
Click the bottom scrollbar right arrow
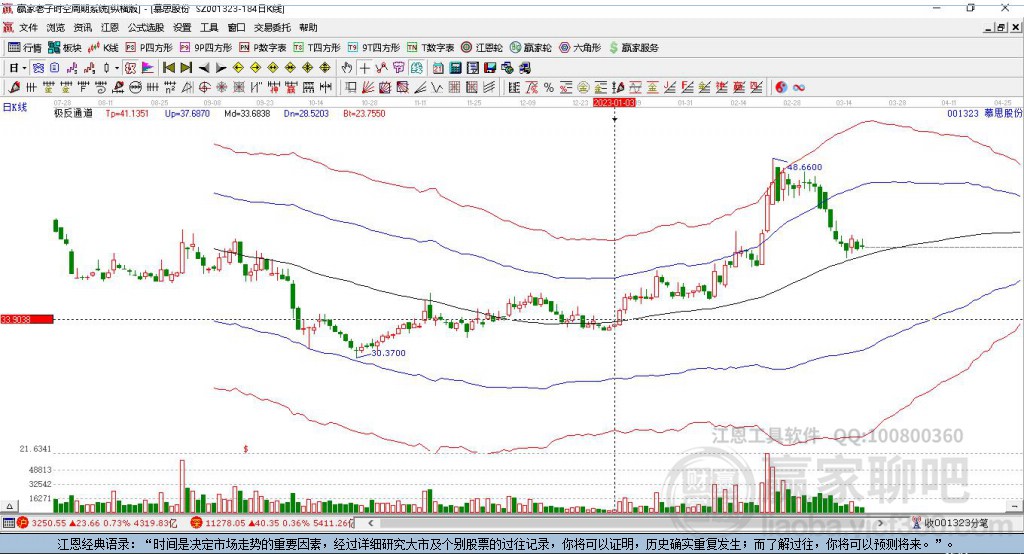tap(880, 523)
